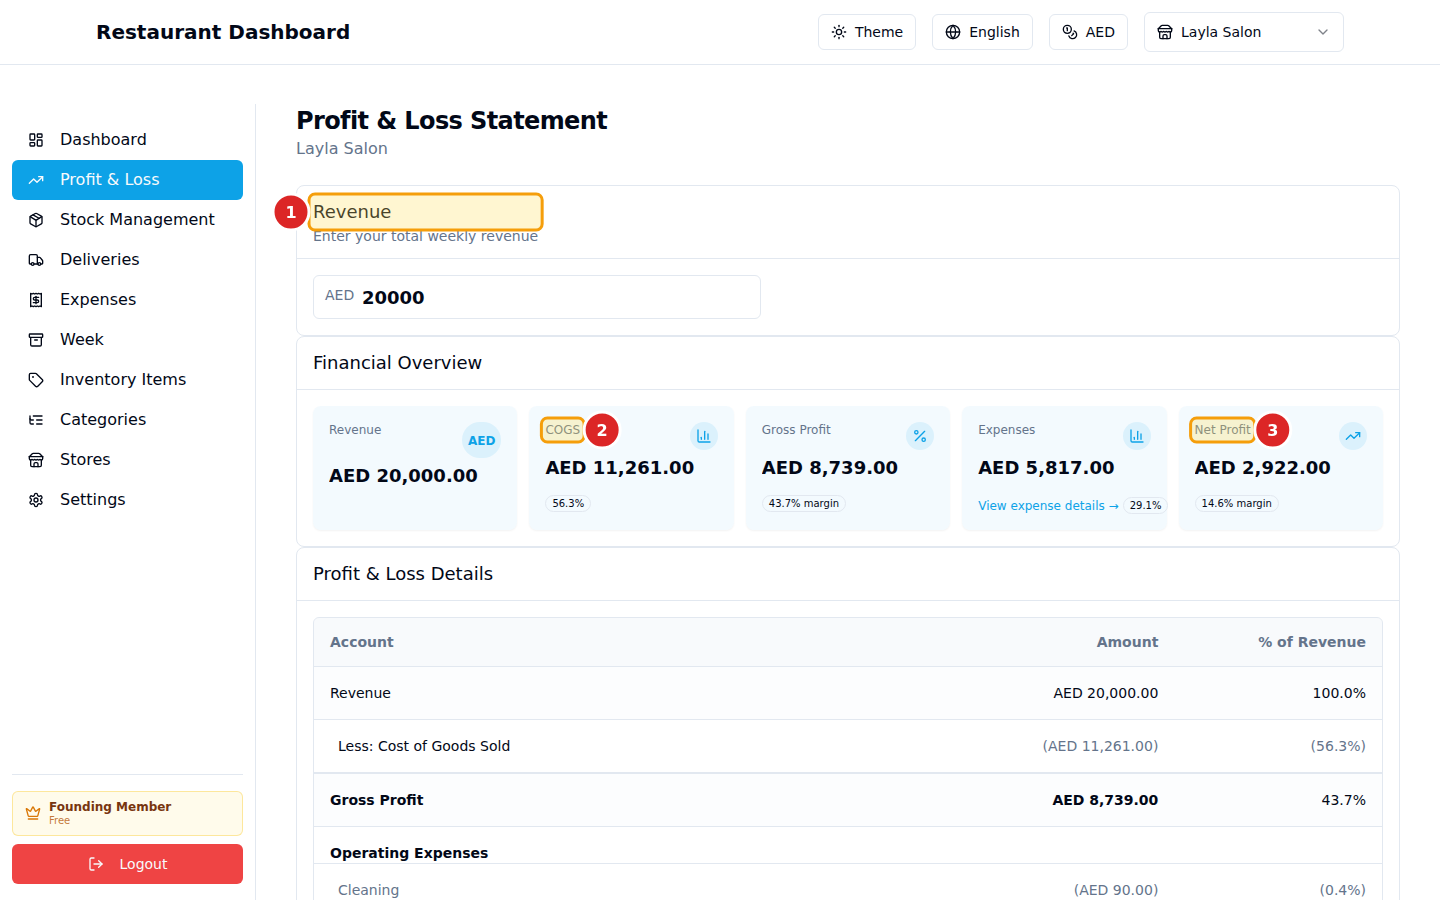Toggle the Theme button

866,32
